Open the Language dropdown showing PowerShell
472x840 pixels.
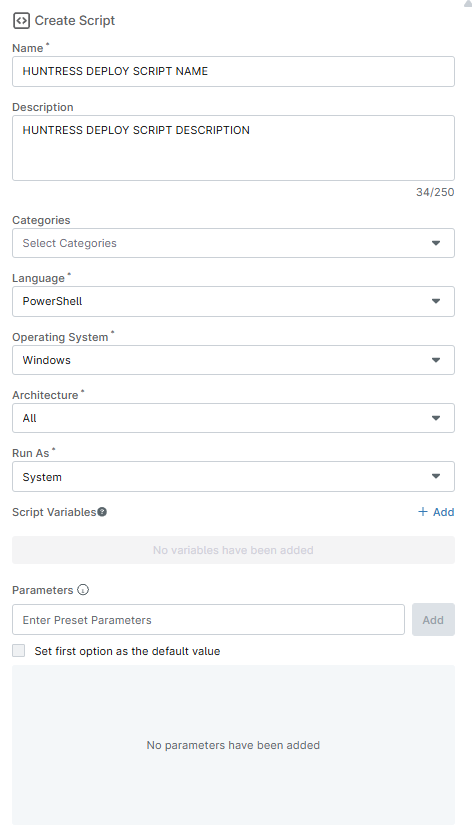point(234,302)
